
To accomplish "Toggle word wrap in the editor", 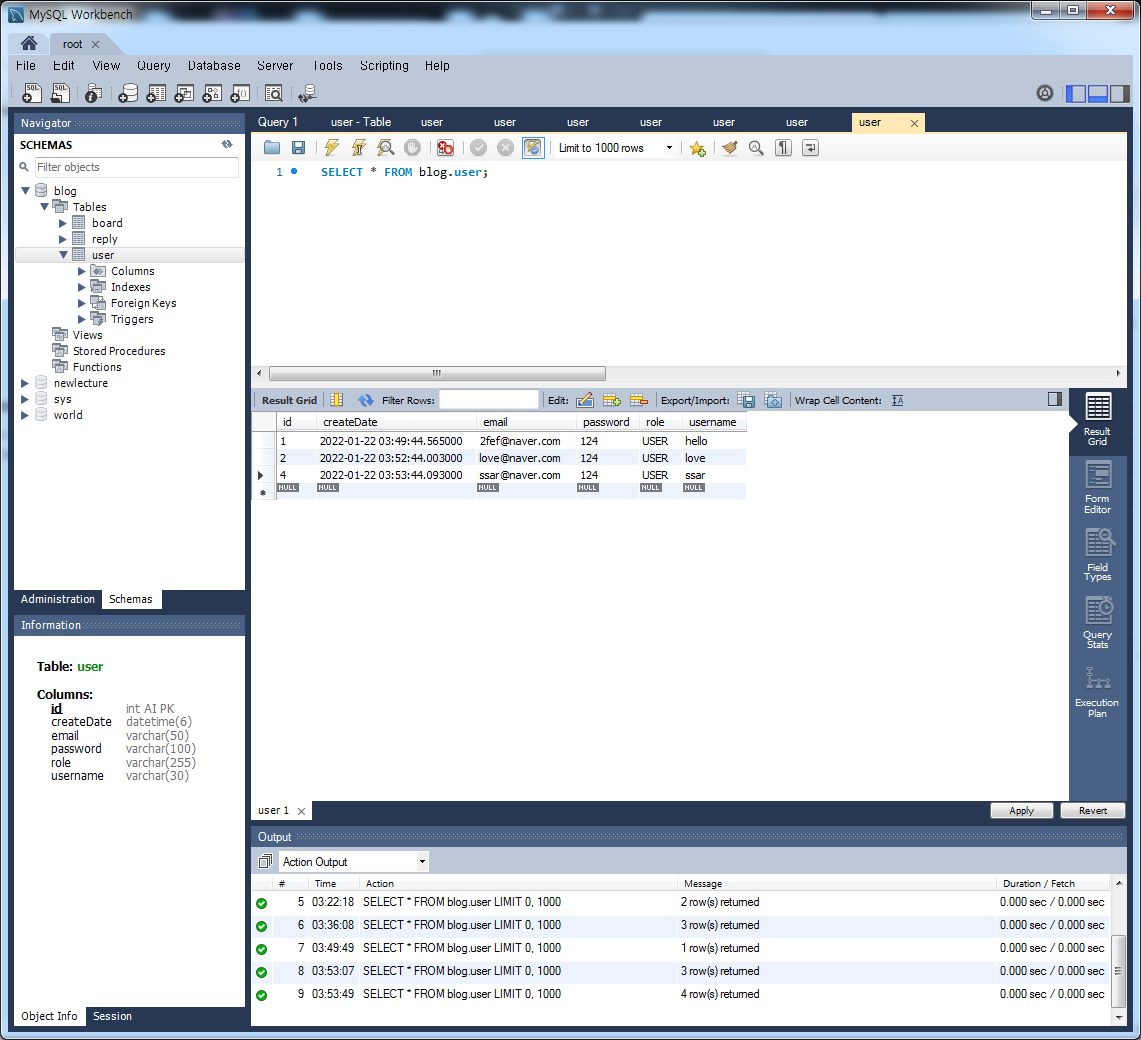I will (x=810, y=148).
